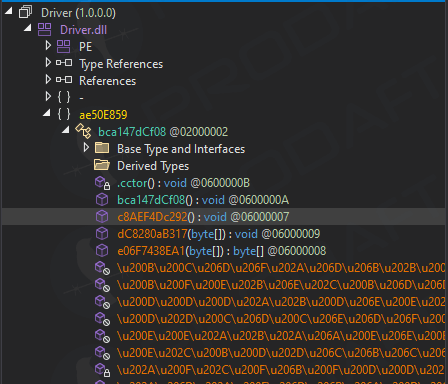Viewport: 448px width, 384px height.
Task: Select member starting \u200E\u200E\u202A\u202B
Action: point(281,336)
